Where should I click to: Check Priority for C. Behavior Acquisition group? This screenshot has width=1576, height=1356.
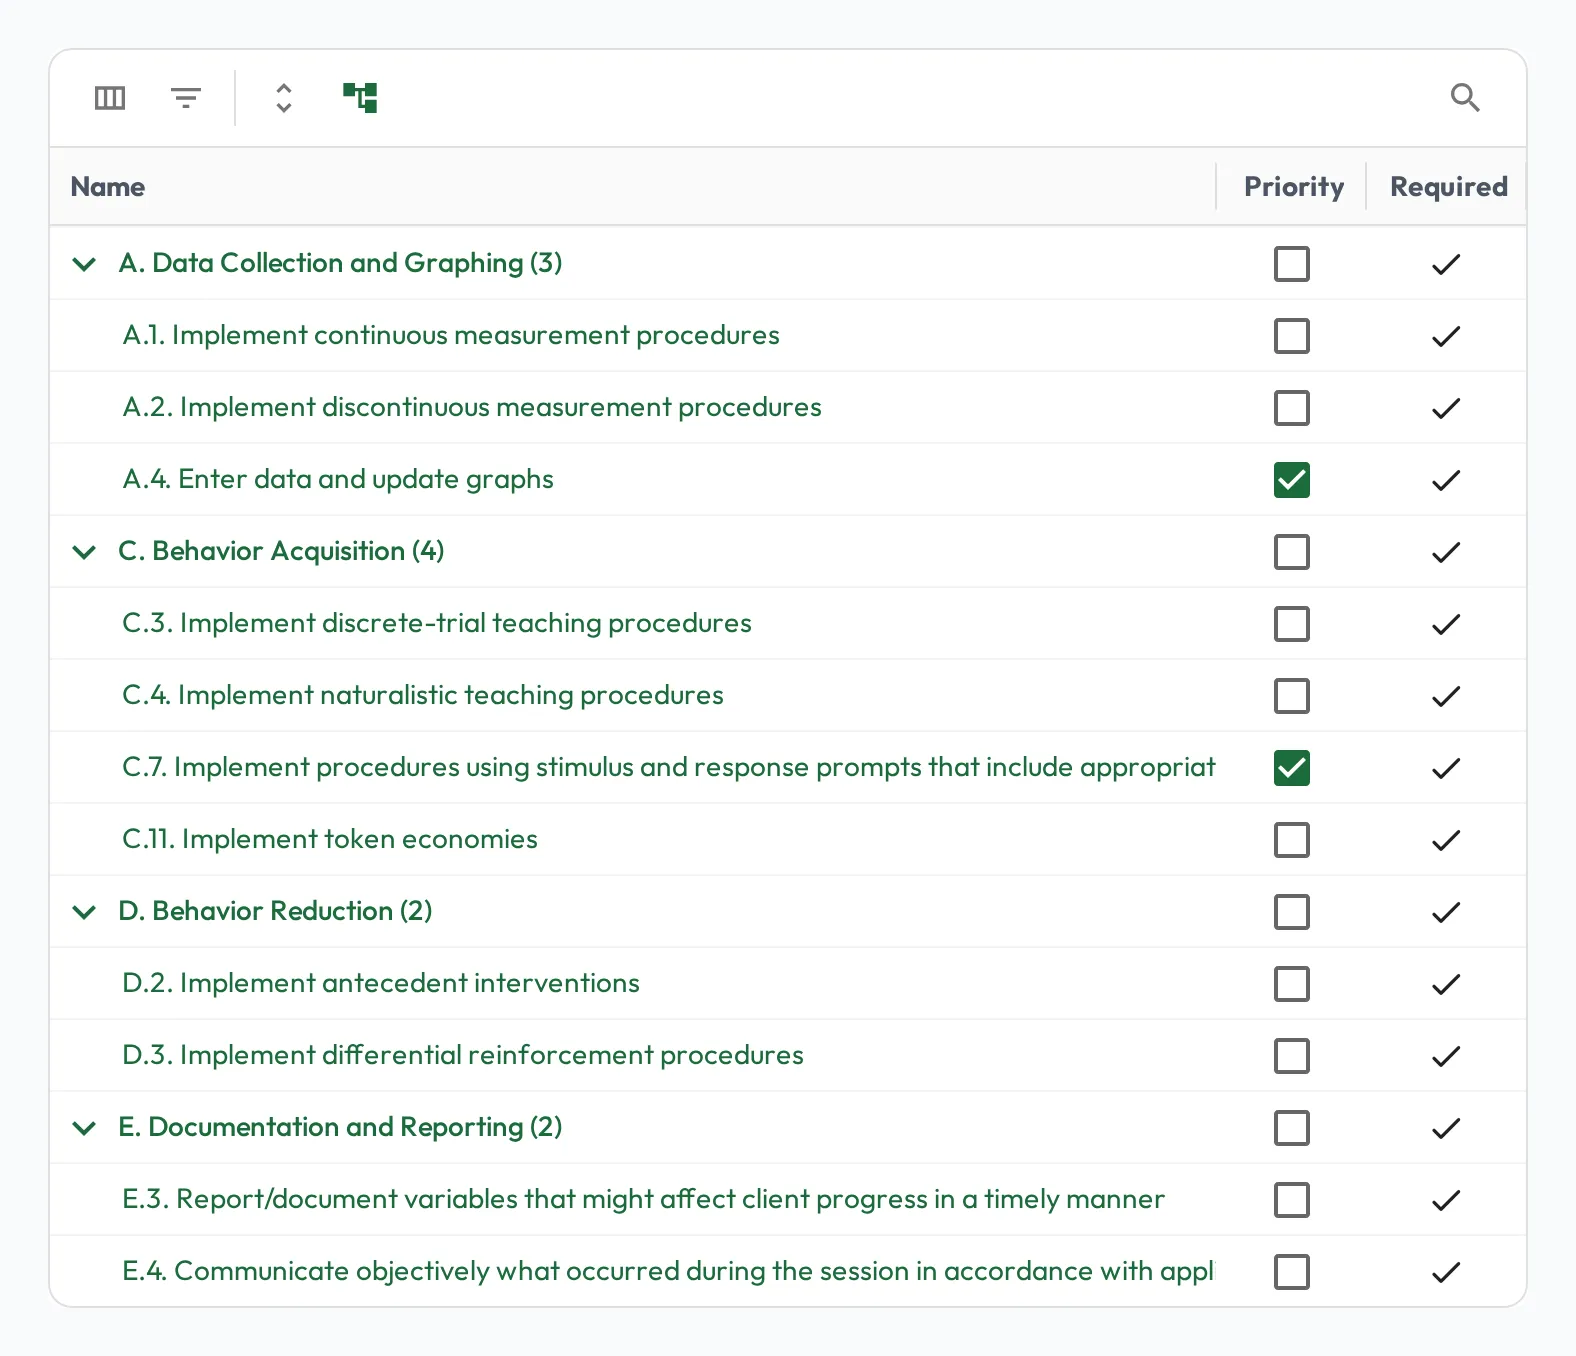click(x=1292, y=552)
